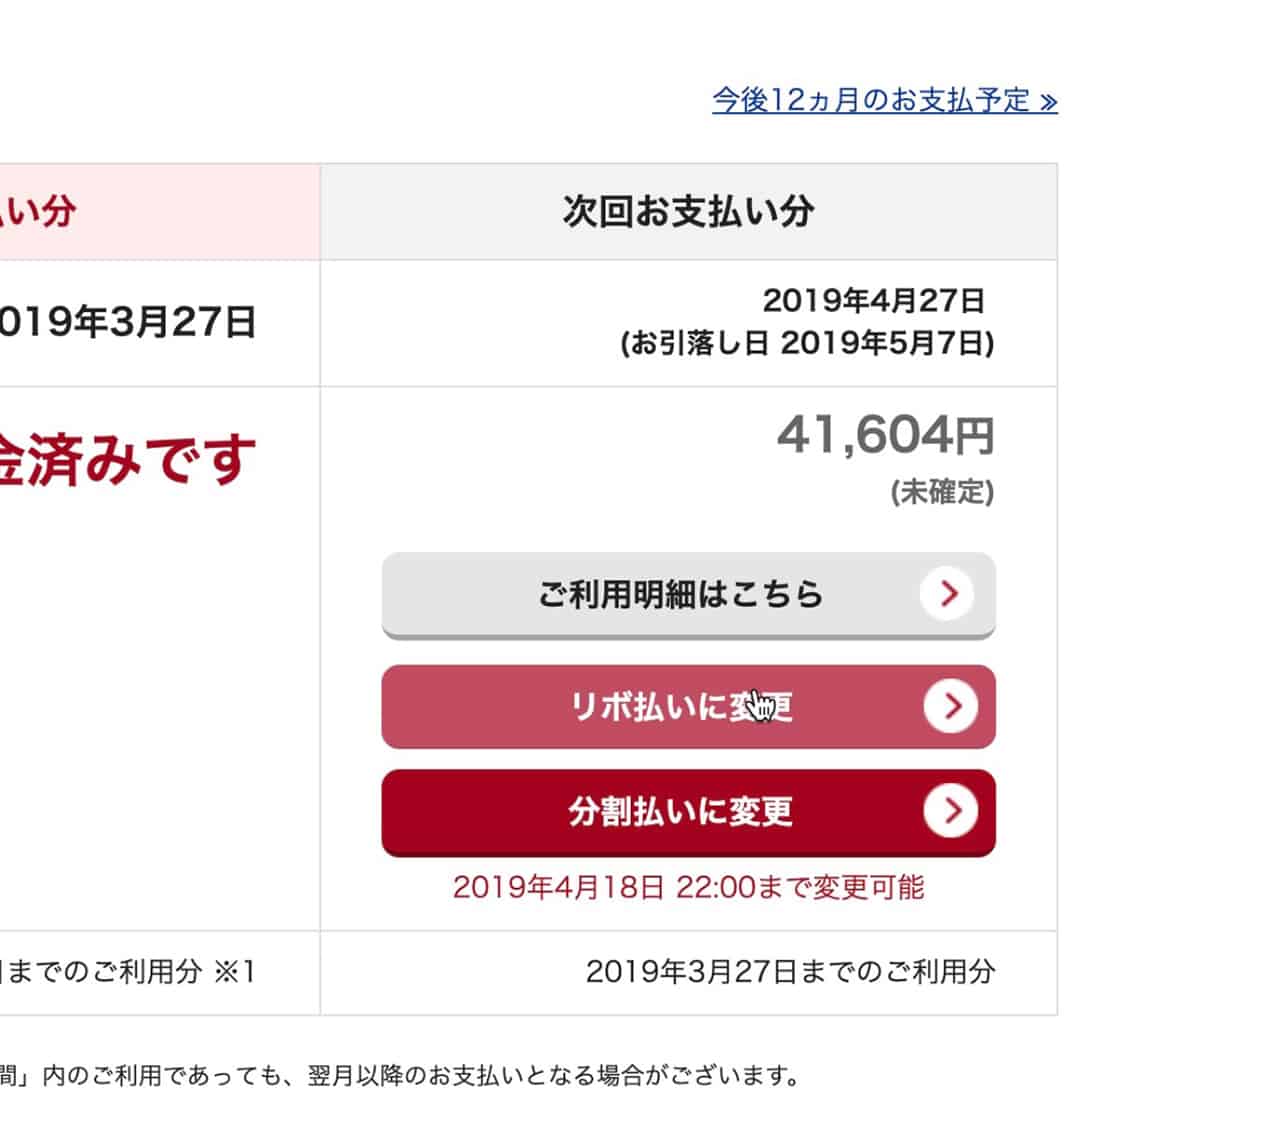1280x1140 pixels.
Task: Click the » chevron after お支払予定
Action: (1048, 101)
